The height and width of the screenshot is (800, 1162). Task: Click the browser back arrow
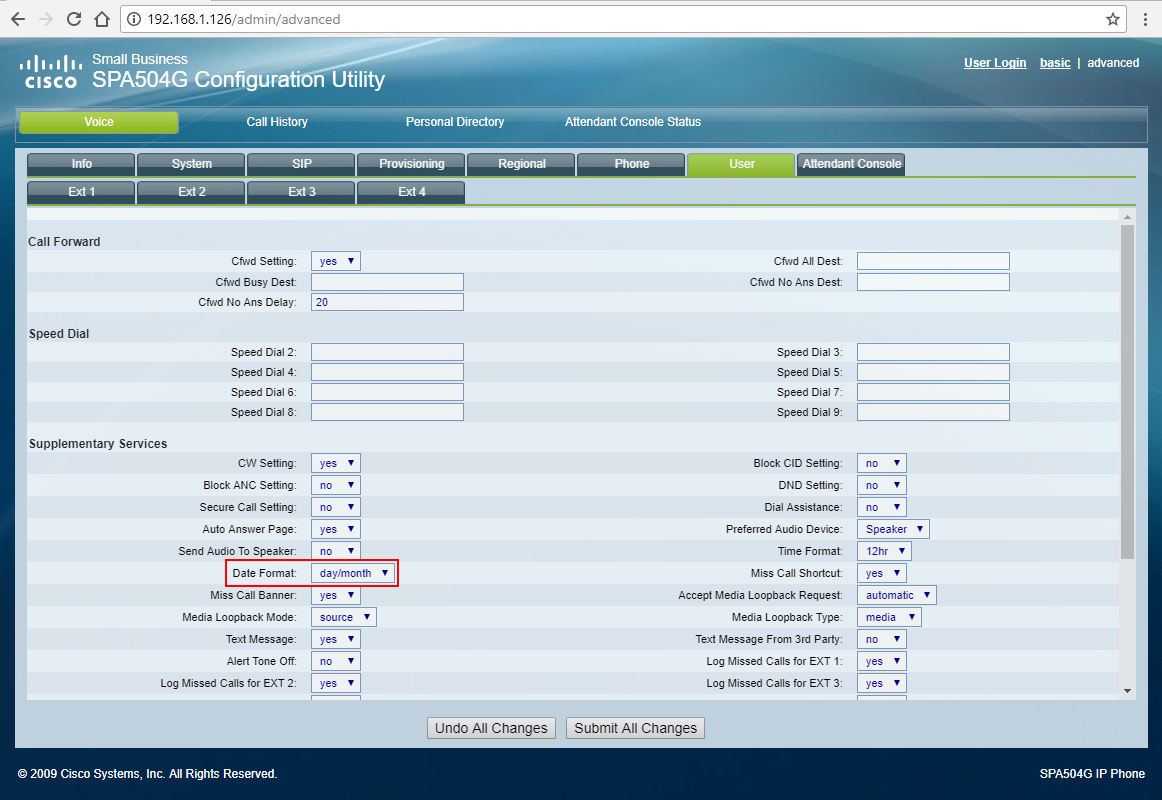click(18, 19)
